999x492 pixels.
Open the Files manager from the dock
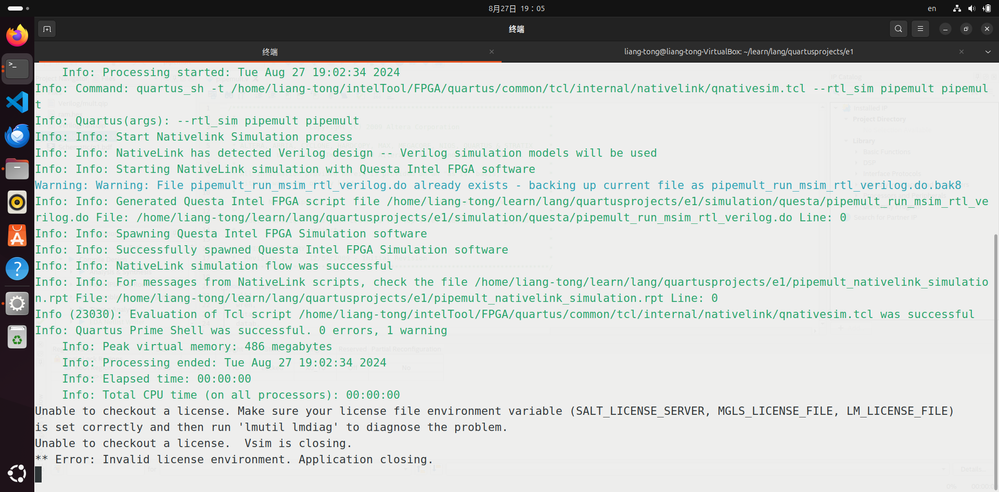click(x=17, y=169)
